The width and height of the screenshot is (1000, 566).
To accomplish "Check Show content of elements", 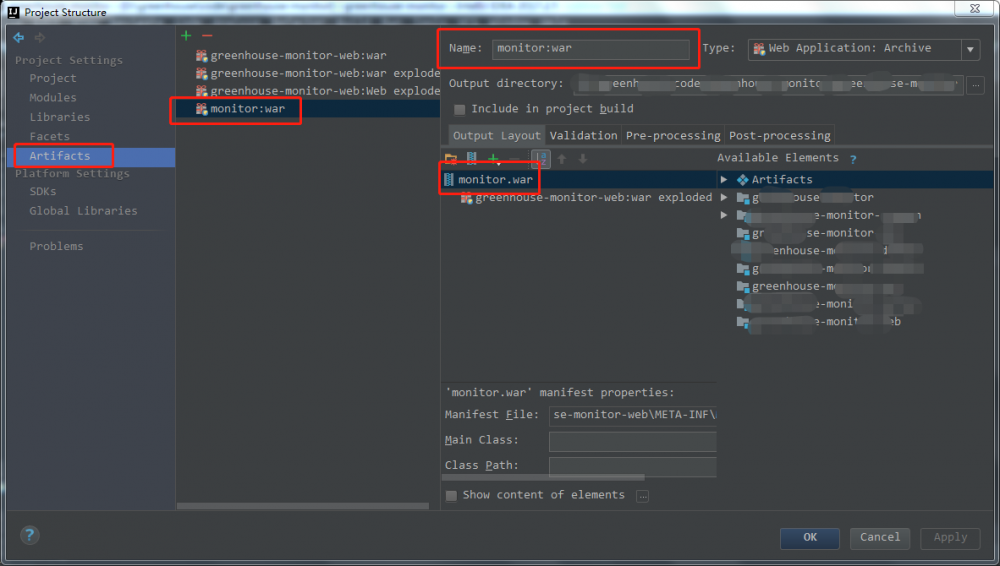I will [452, 496].
